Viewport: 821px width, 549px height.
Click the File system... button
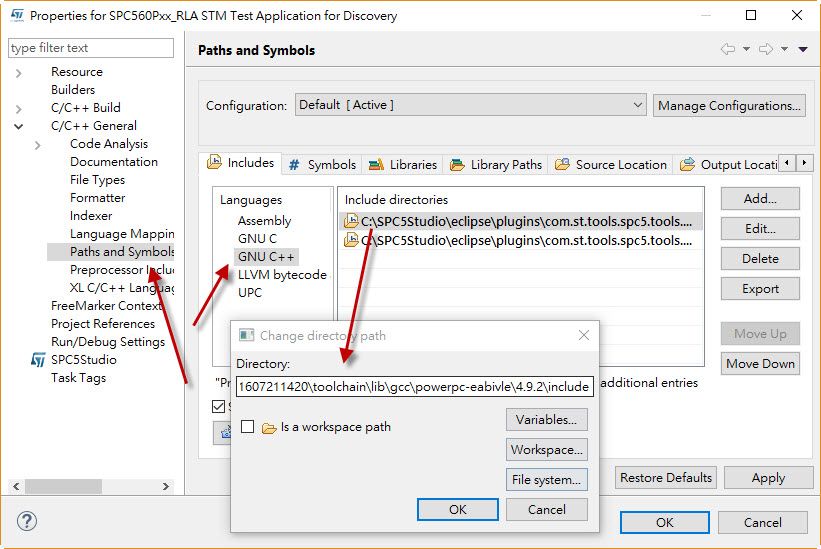click(x=547, y=479)
